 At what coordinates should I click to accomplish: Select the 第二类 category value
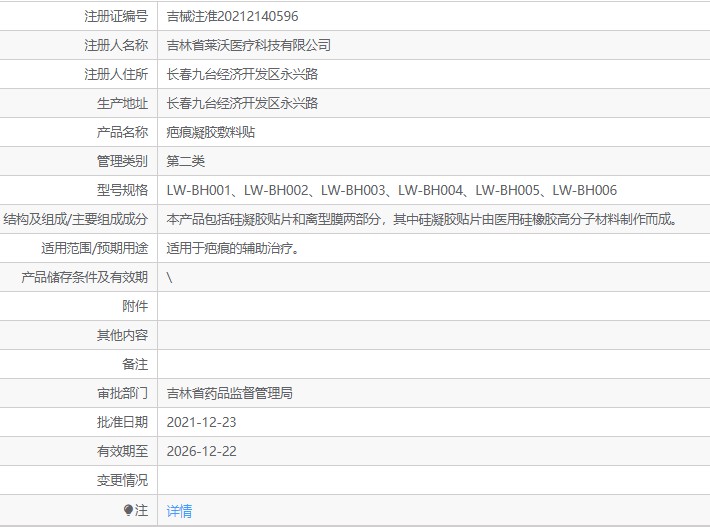186,161
